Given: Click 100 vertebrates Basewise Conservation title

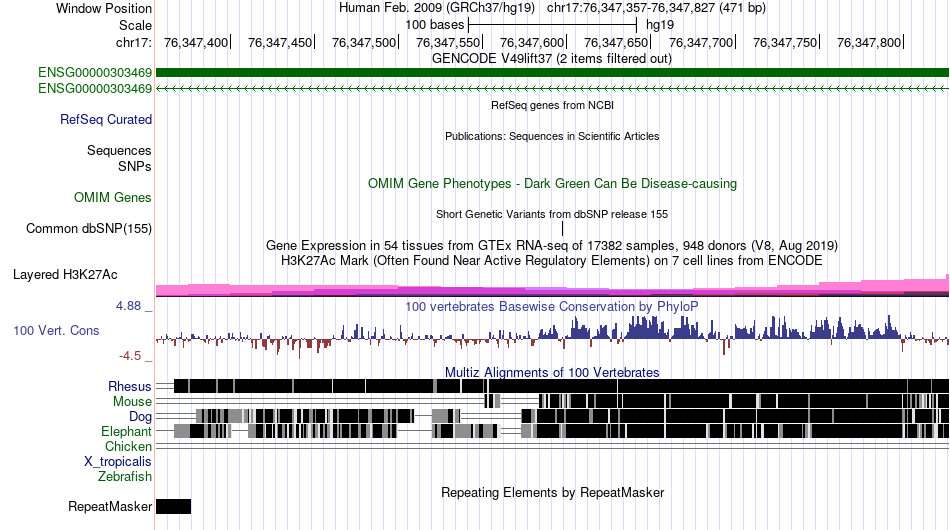Looking at the screenshot, I should (x=552, y=306).
